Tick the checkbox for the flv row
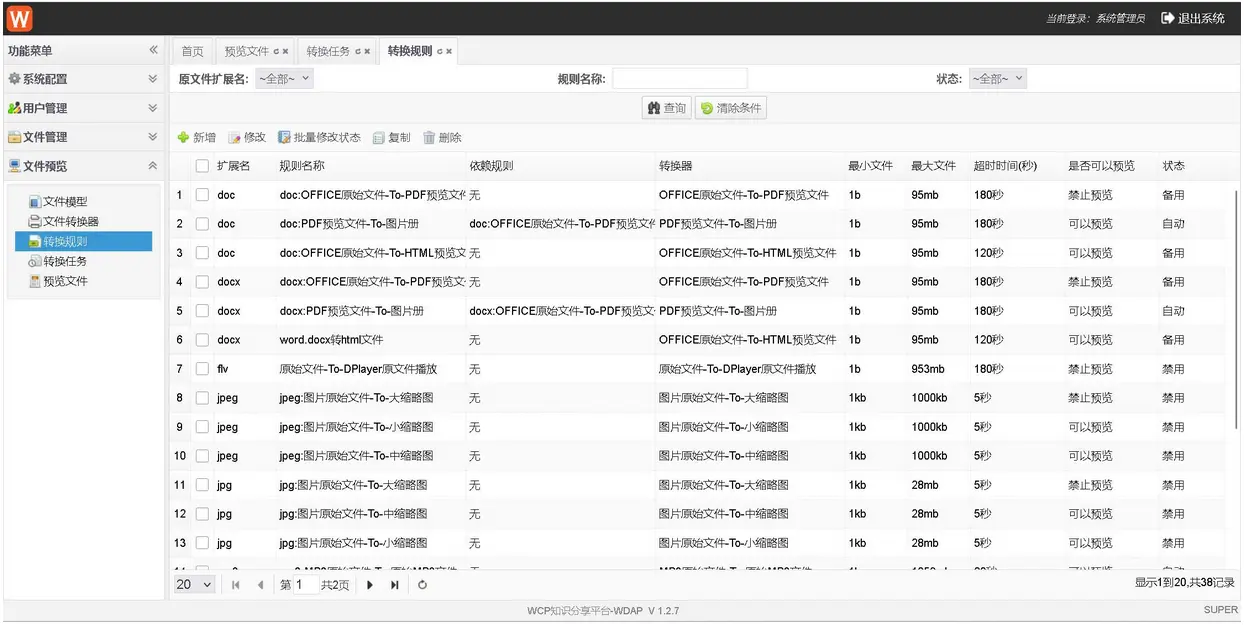 coord(202,369)
